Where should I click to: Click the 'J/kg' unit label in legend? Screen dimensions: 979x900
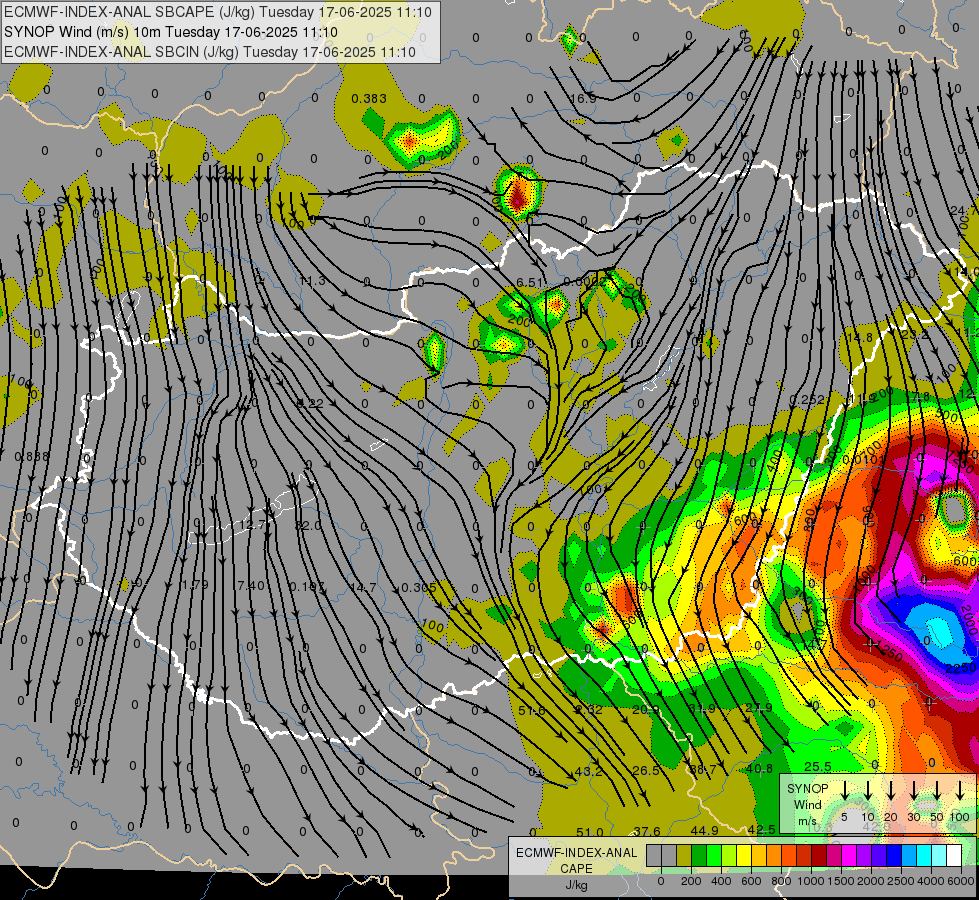pyautogui.click(x=576, y=885)
